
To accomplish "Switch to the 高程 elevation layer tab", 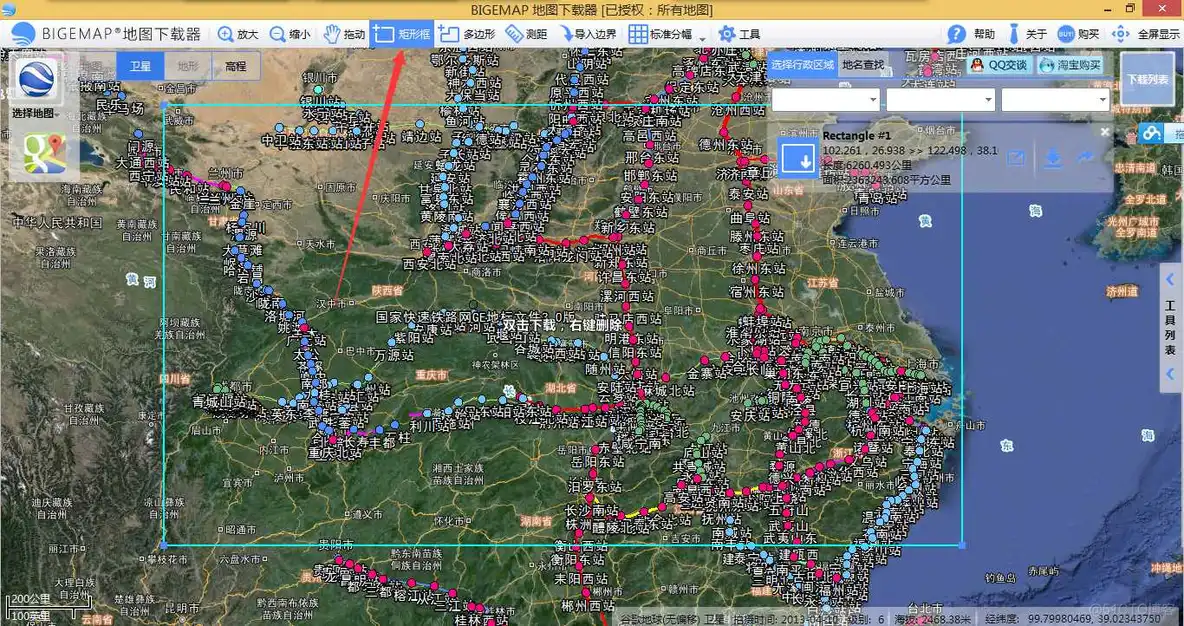I will pos(236,66).
